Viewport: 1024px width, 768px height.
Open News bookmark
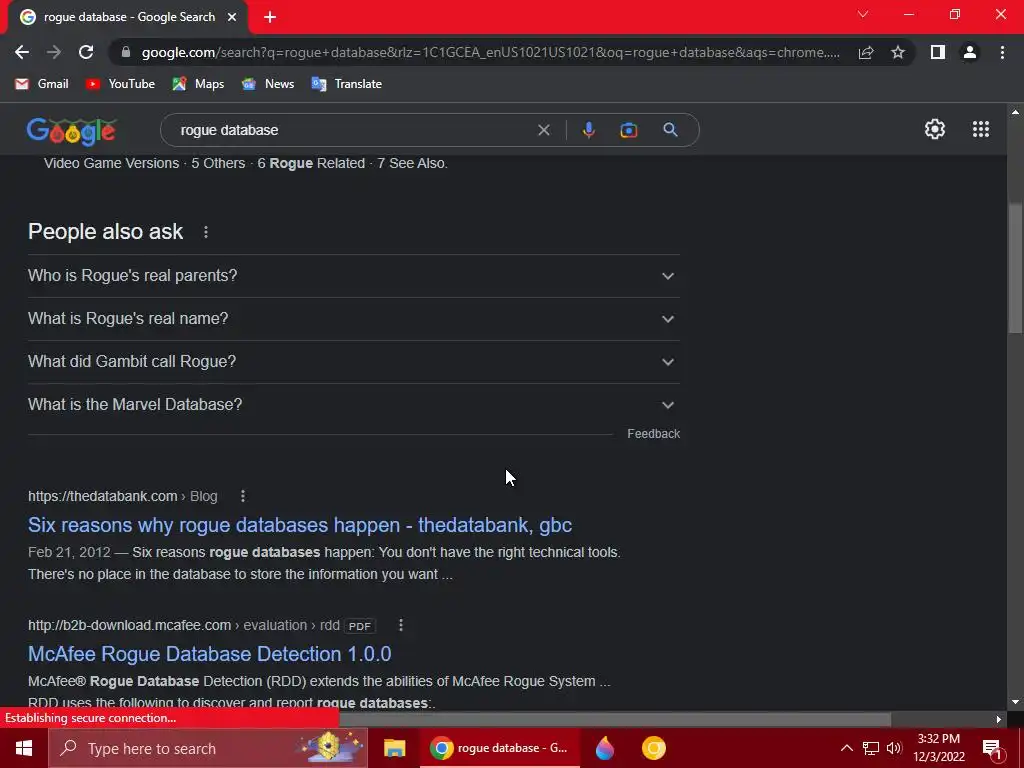pos(268,84)
